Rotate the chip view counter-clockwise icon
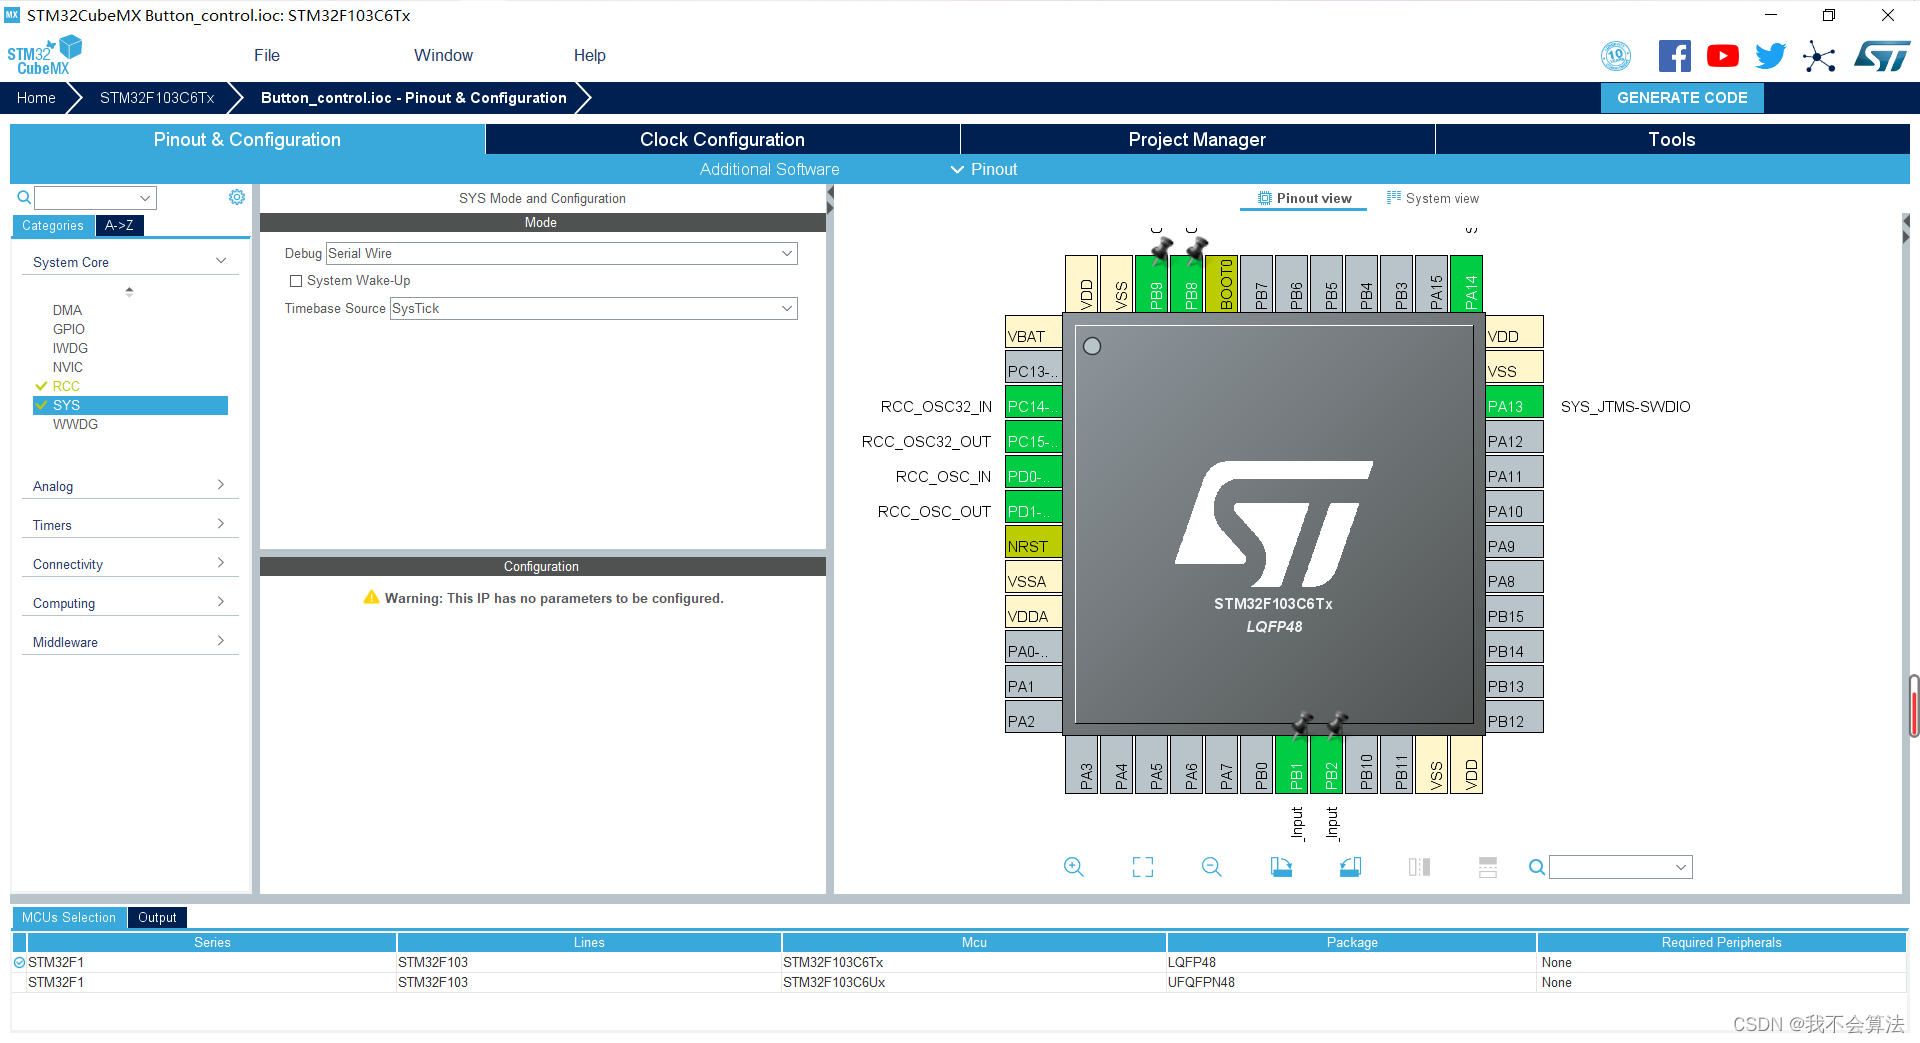 1350,867
